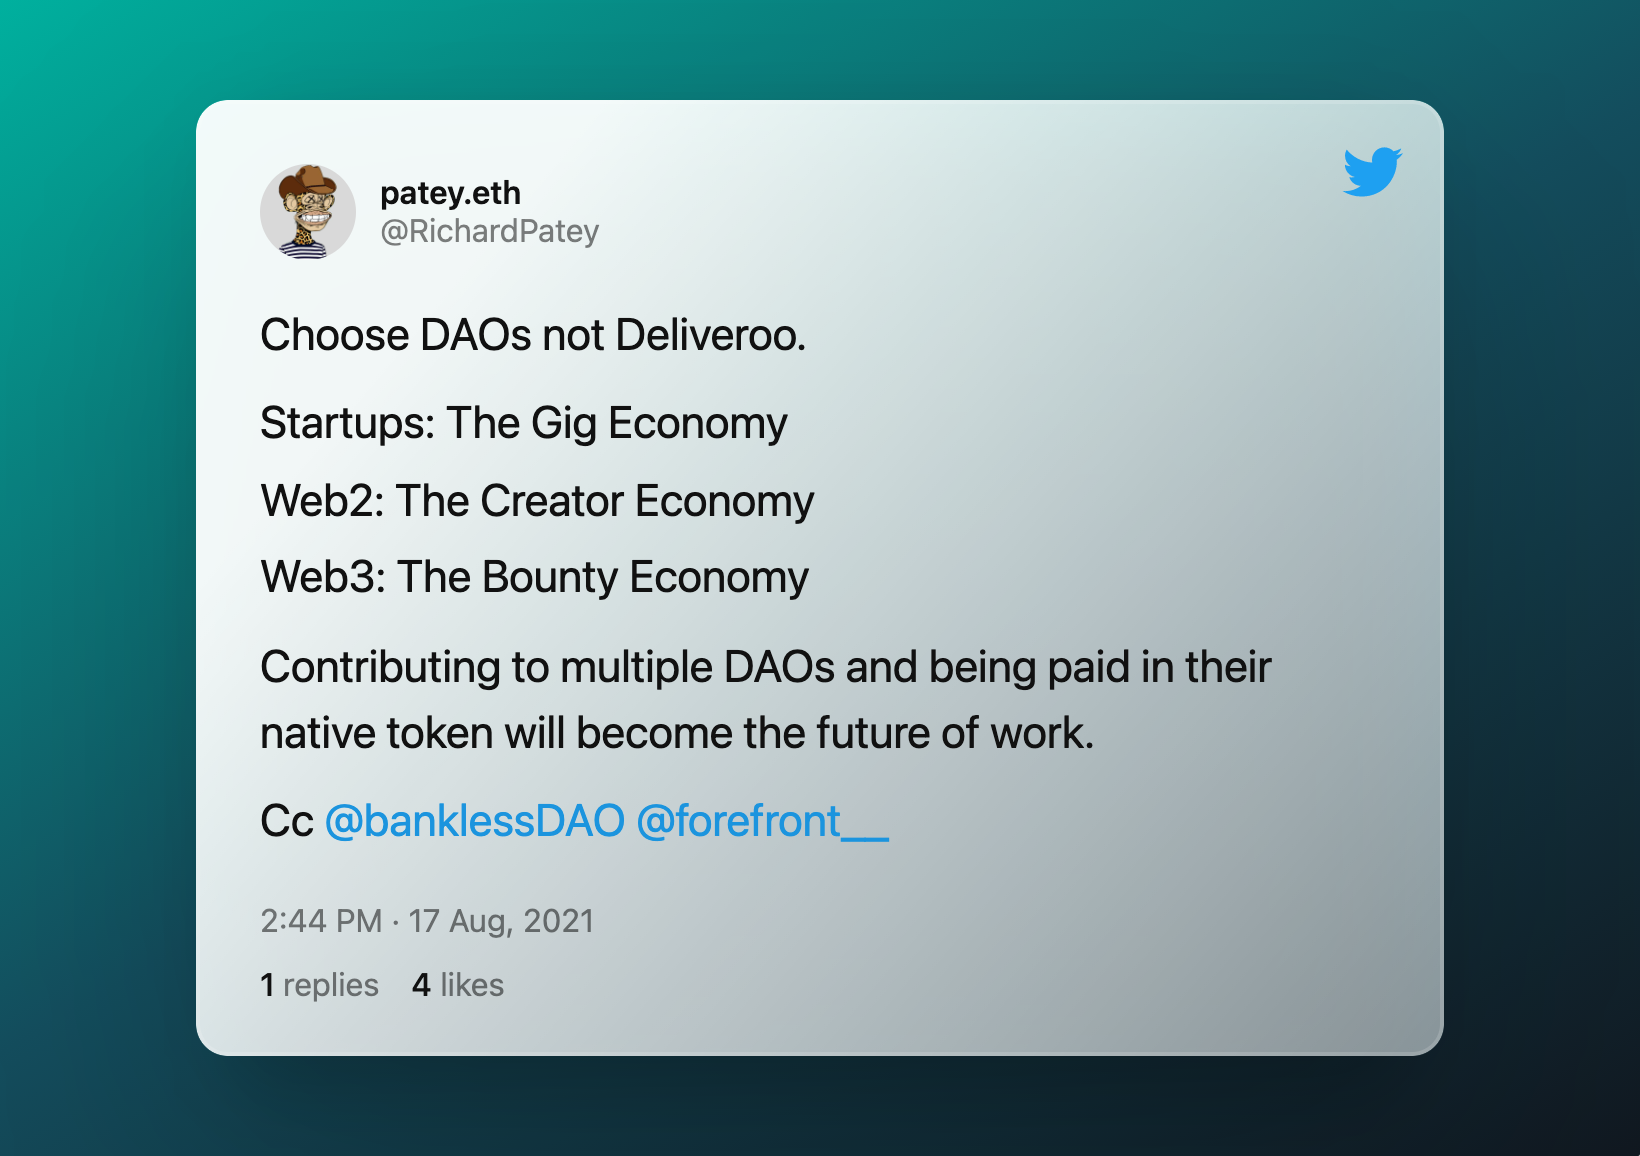Viewport: 1640px width, 1156px height.
Task: Click the Twitter bird logo
Action: [1372, 172]
